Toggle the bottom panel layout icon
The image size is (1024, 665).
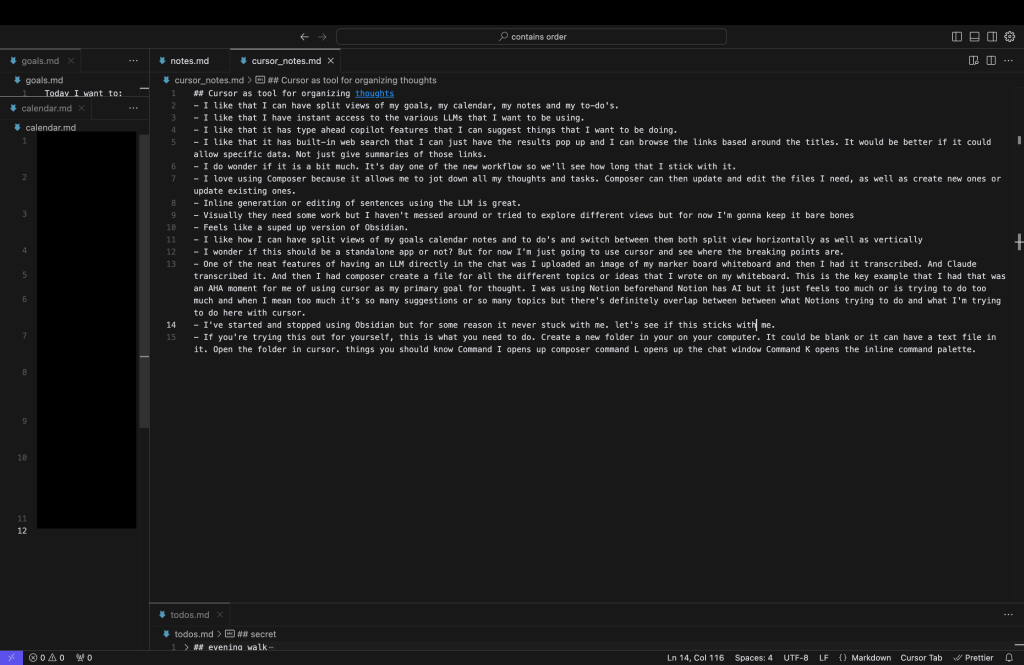(974, 37)
